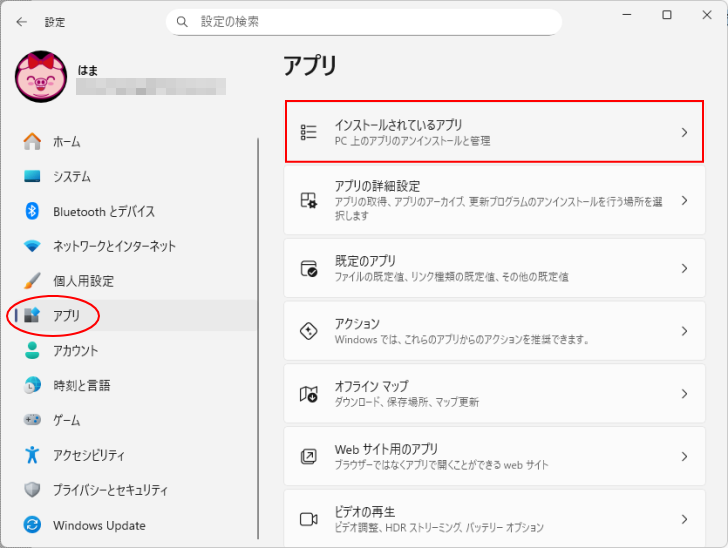
Task: Open 既定のアプリ settings
Action: click(494, 268)
